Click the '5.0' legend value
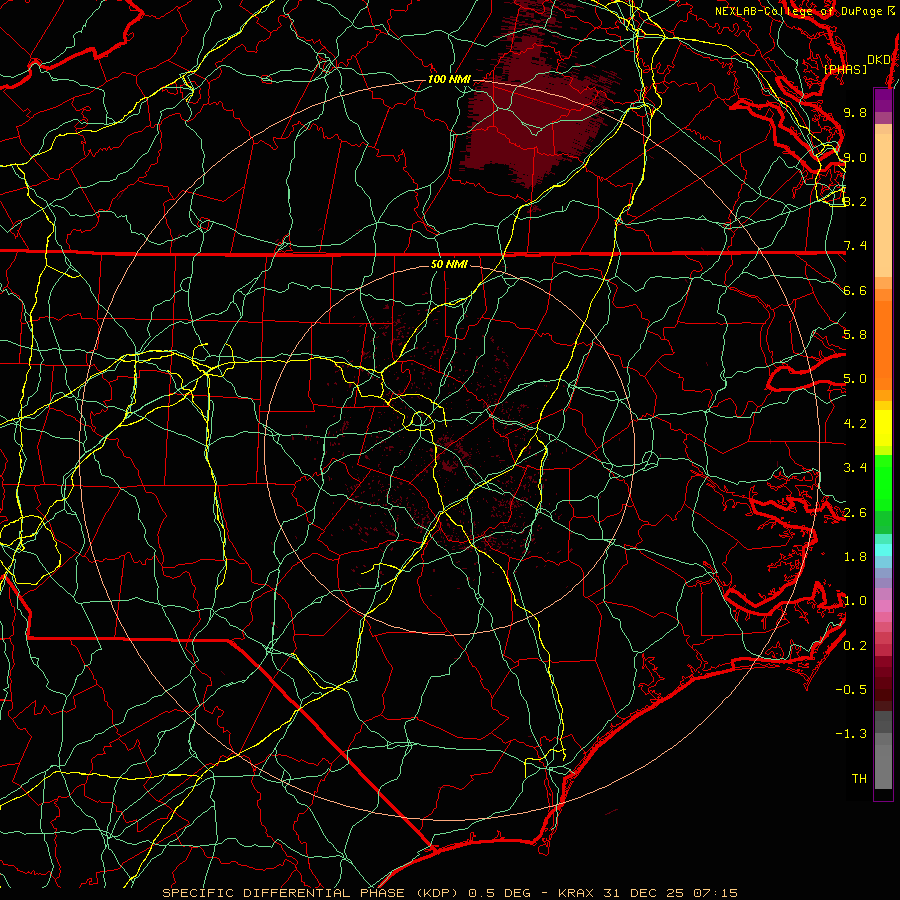Viewport: 900px width, 900px height. [855, 379]
